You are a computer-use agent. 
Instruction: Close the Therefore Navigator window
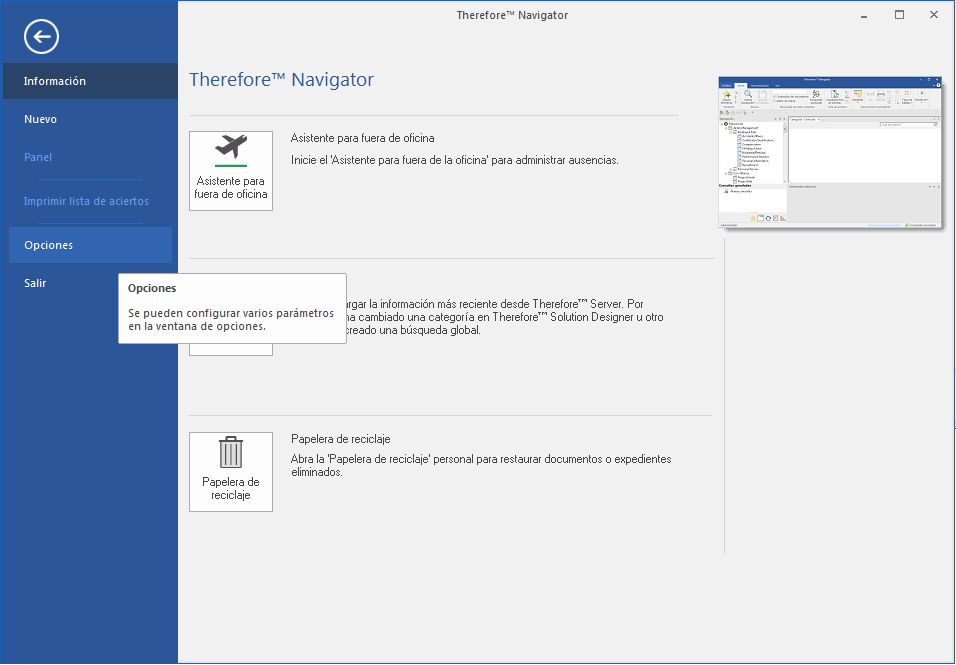[934, 15]
